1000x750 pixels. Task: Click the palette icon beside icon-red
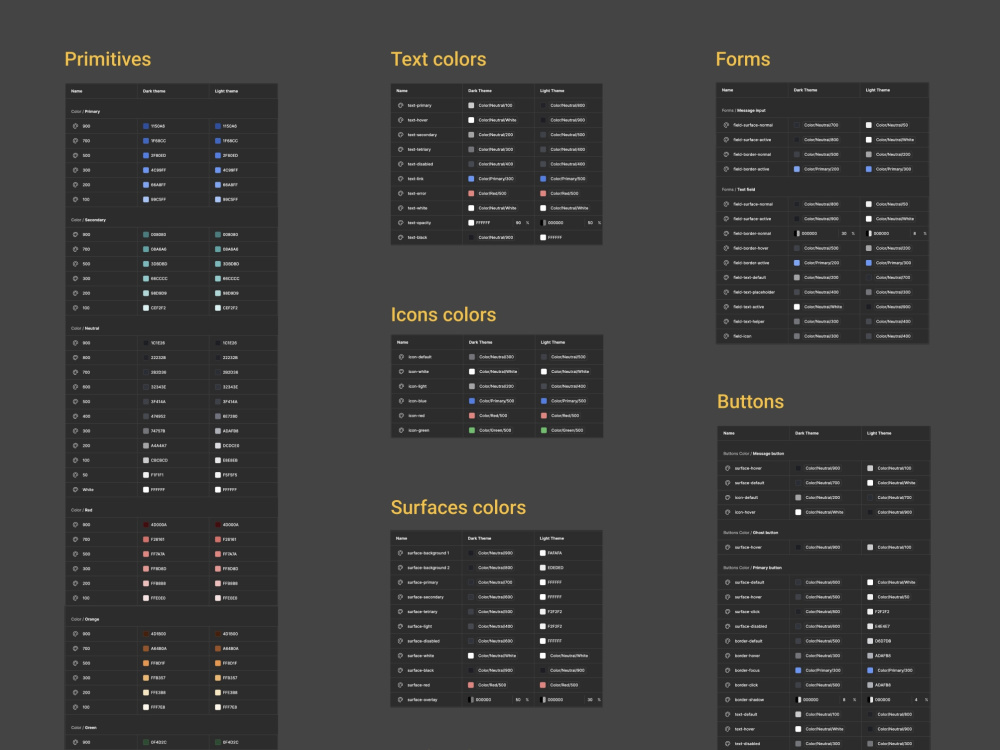click(401, 416)
